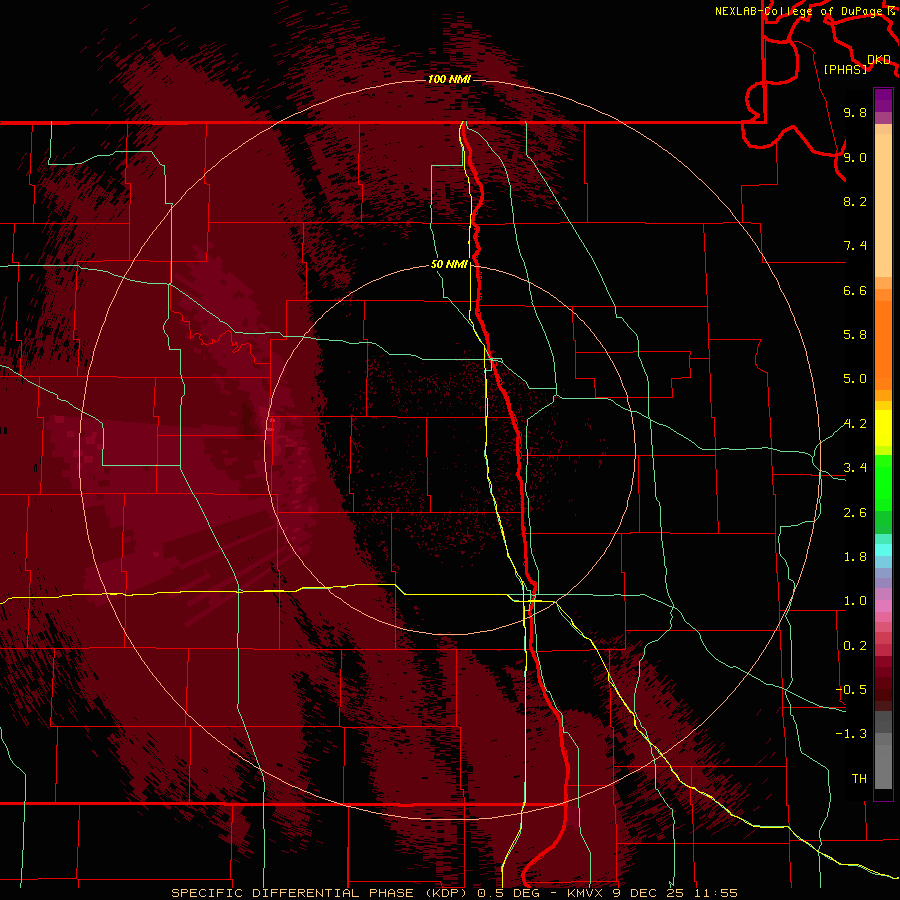Click the 9 DEC 25 11:55 timestamp
This screenshot has width=900, height=900.
click(x=674, y=893)
